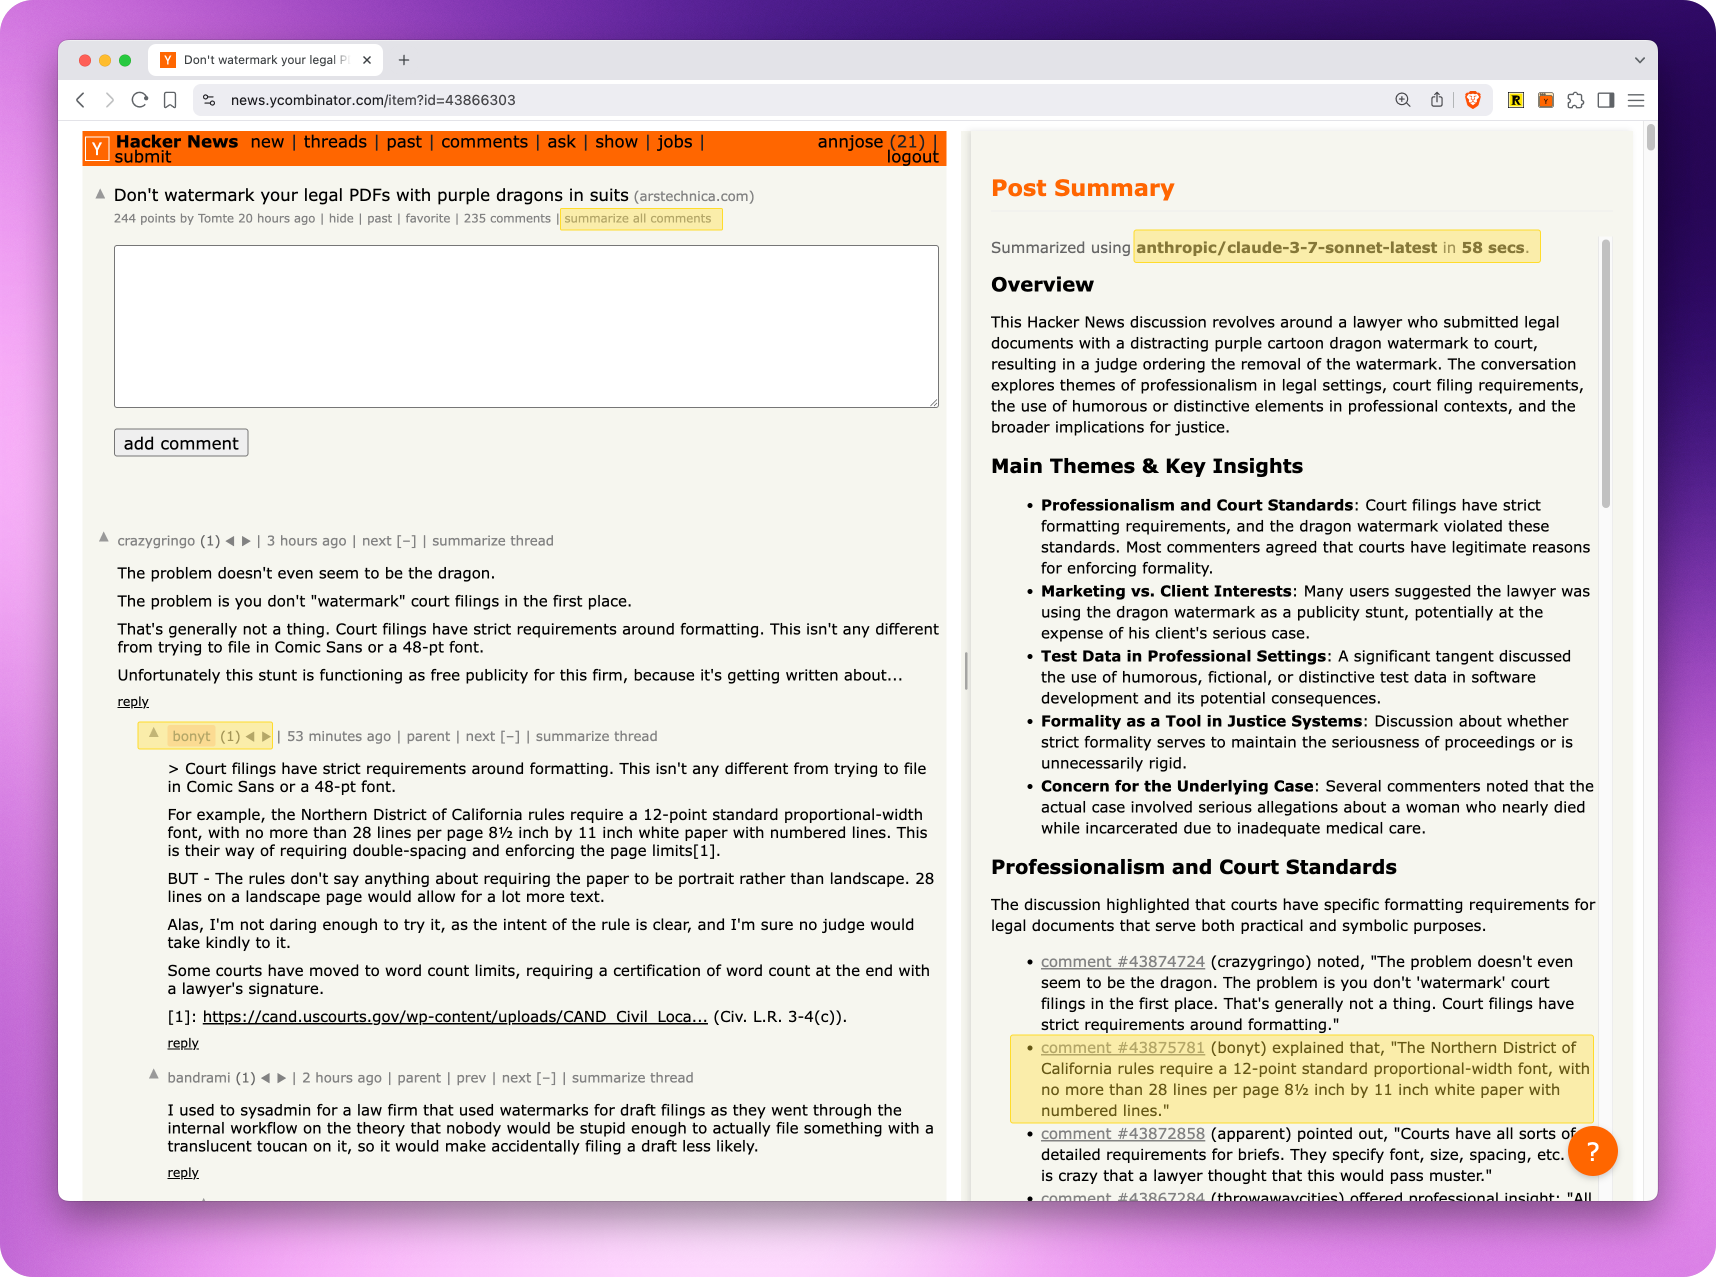1716x1277 pixels.
Task: Open a new browser tab
Action: (404, 60)
